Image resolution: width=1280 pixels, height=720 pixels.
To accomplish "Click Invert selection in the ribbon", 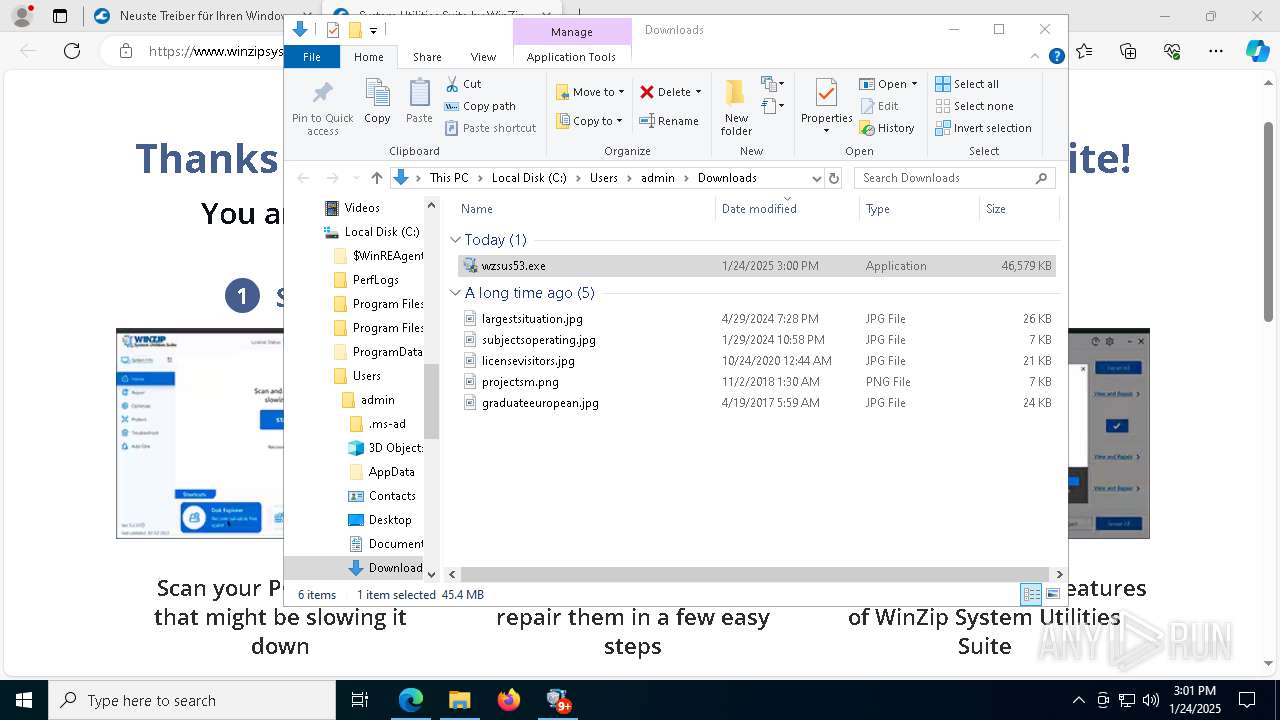I will (983, 128).
